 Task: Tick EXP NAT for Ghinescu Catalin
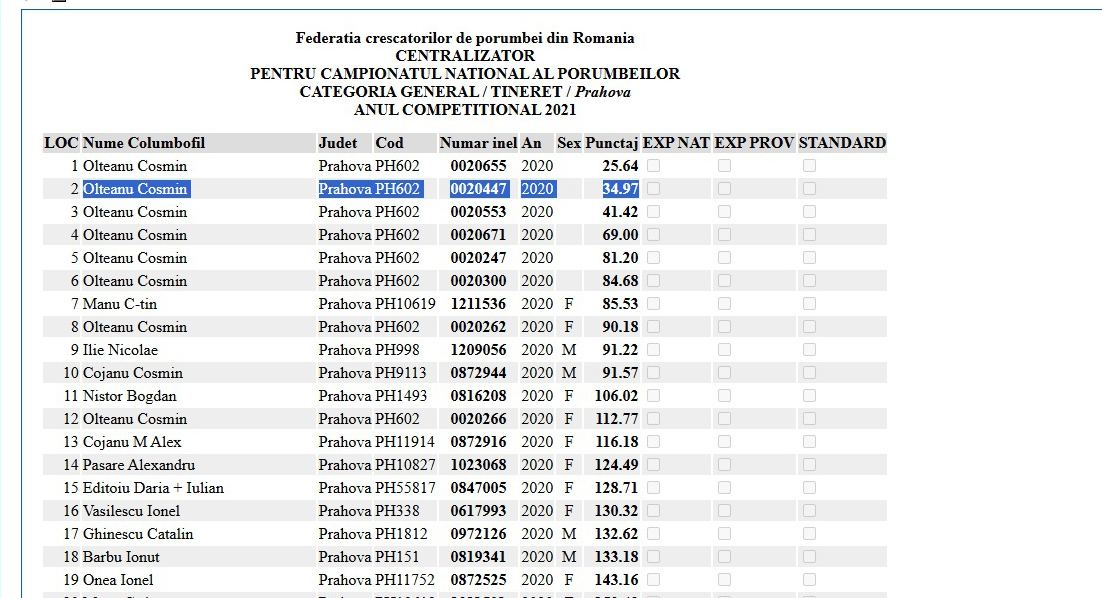tap(653, 534)
